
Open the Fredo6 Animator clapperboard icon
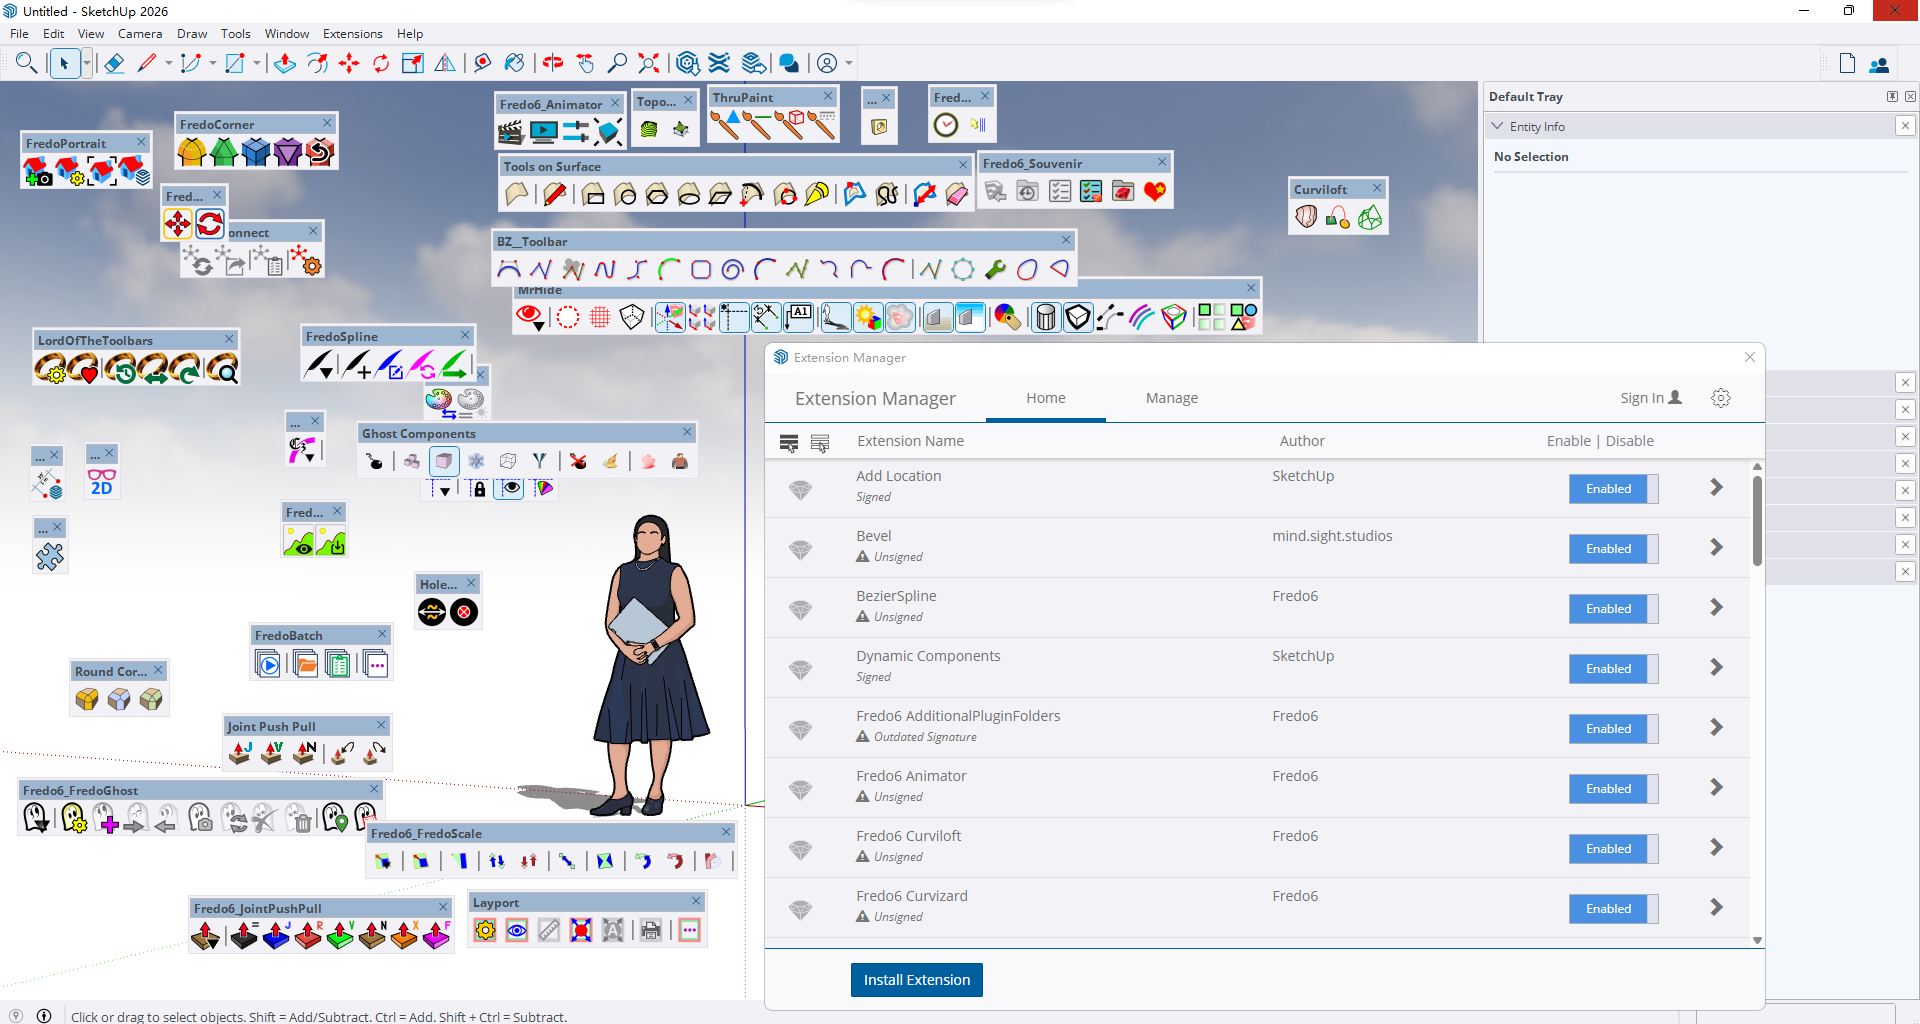pos(511,131)
